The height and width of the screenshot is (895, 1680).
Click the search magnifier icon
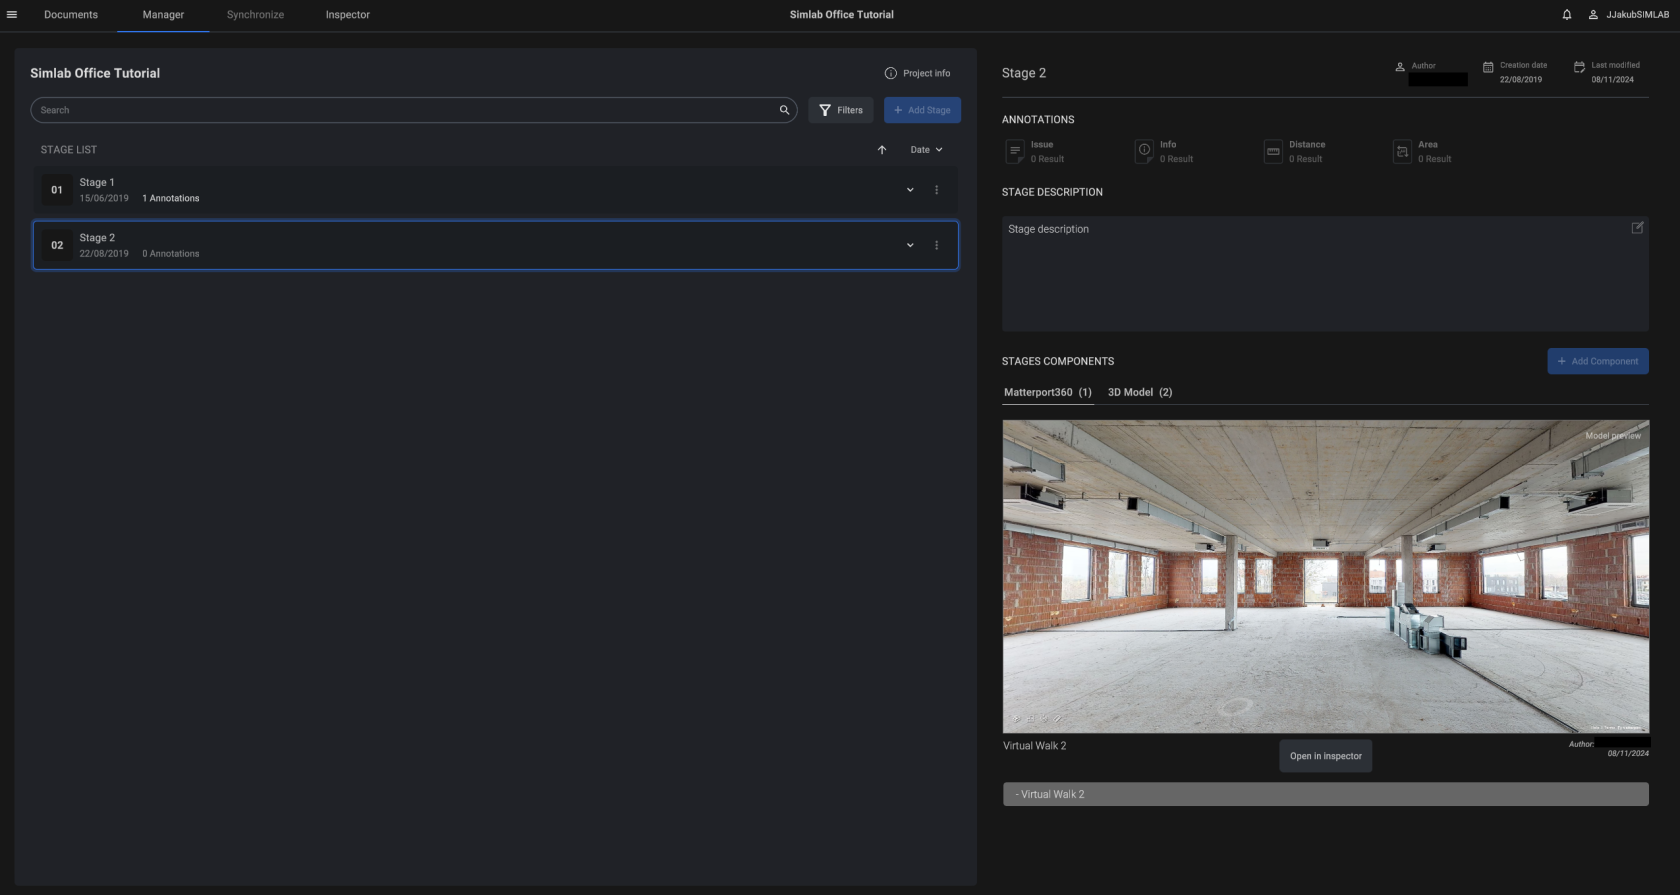coord(784,110)
